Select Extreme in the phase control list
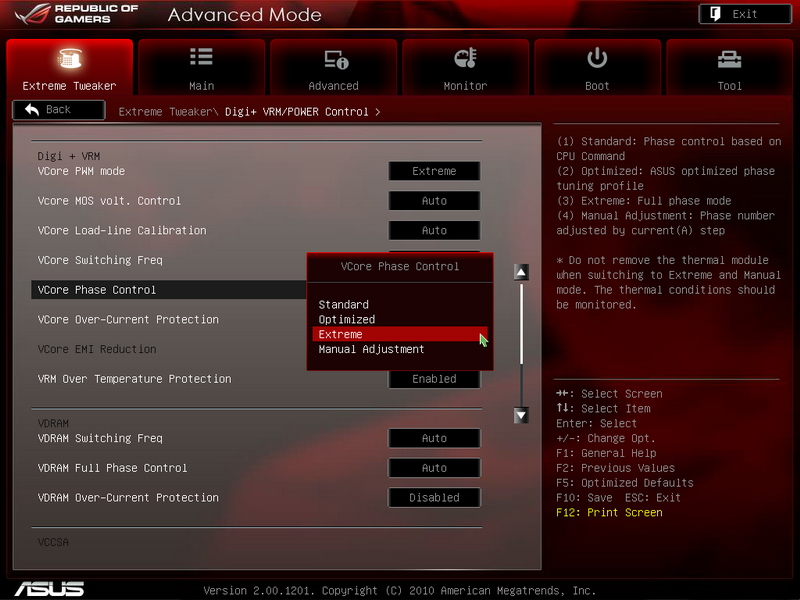Image resolution: width=800 pixels, height=600 pixels. pyautogui.click(x=400, y=334)
